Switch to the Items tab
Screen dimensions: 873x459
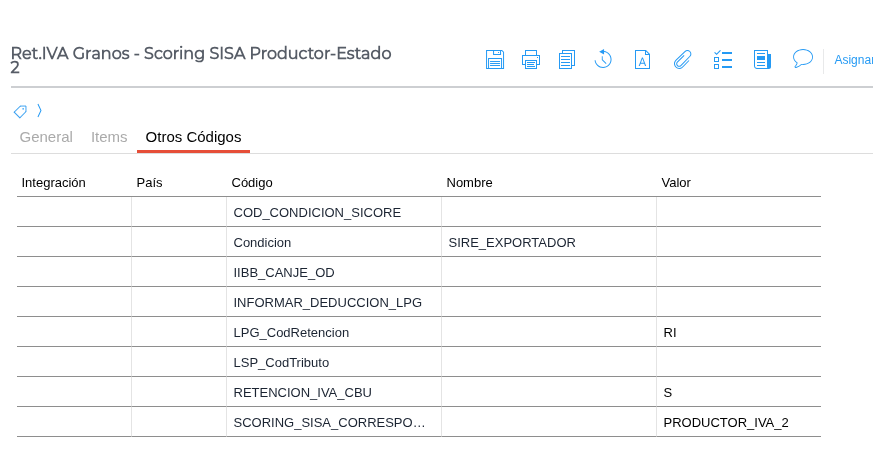109,137
